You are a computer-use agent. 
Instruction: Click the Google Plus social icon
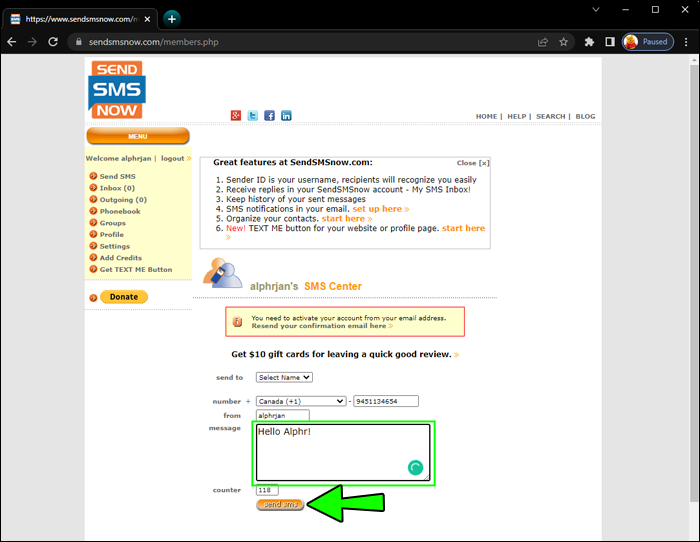[236, 116]
